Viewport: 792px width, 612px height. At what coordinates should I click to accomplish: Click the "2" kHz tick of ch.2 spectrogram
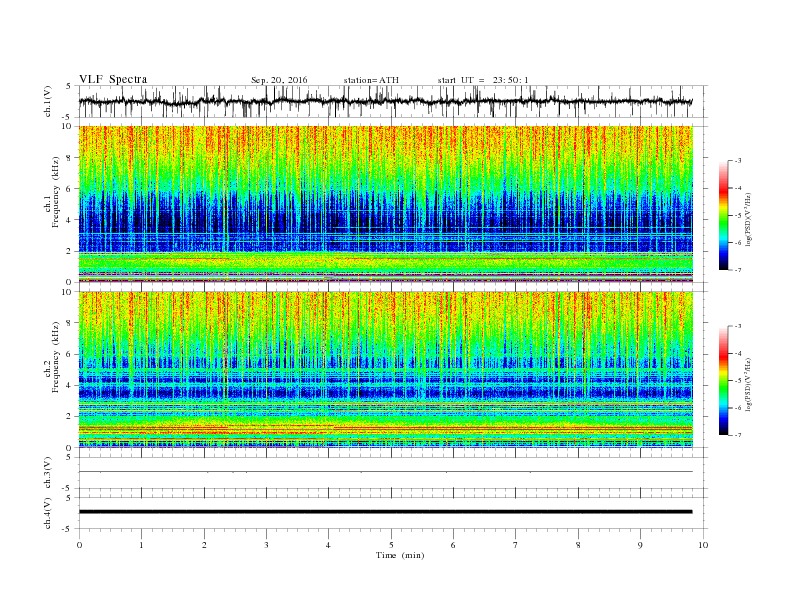(x=70, y=417)
